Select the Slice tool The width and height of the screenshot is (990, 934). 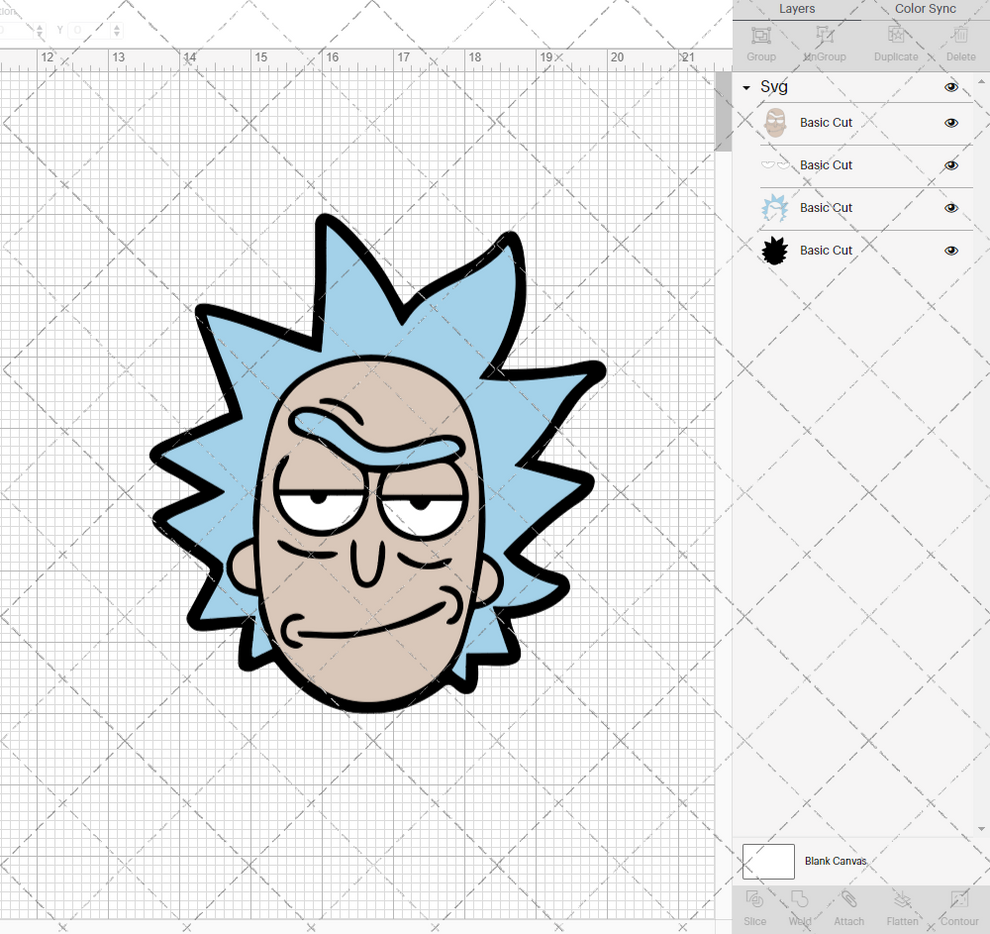[754, 908]
